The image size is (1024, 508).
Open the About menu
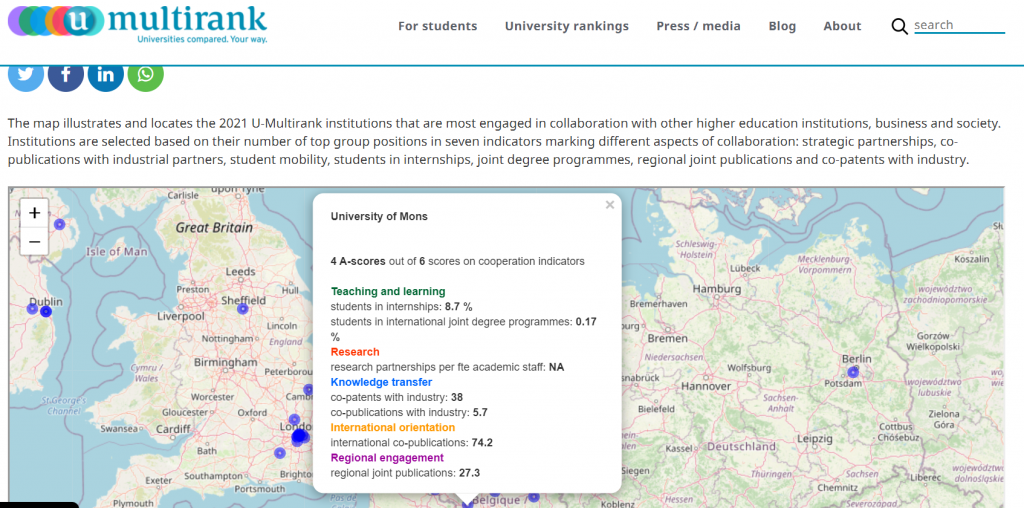click(842, 26)
